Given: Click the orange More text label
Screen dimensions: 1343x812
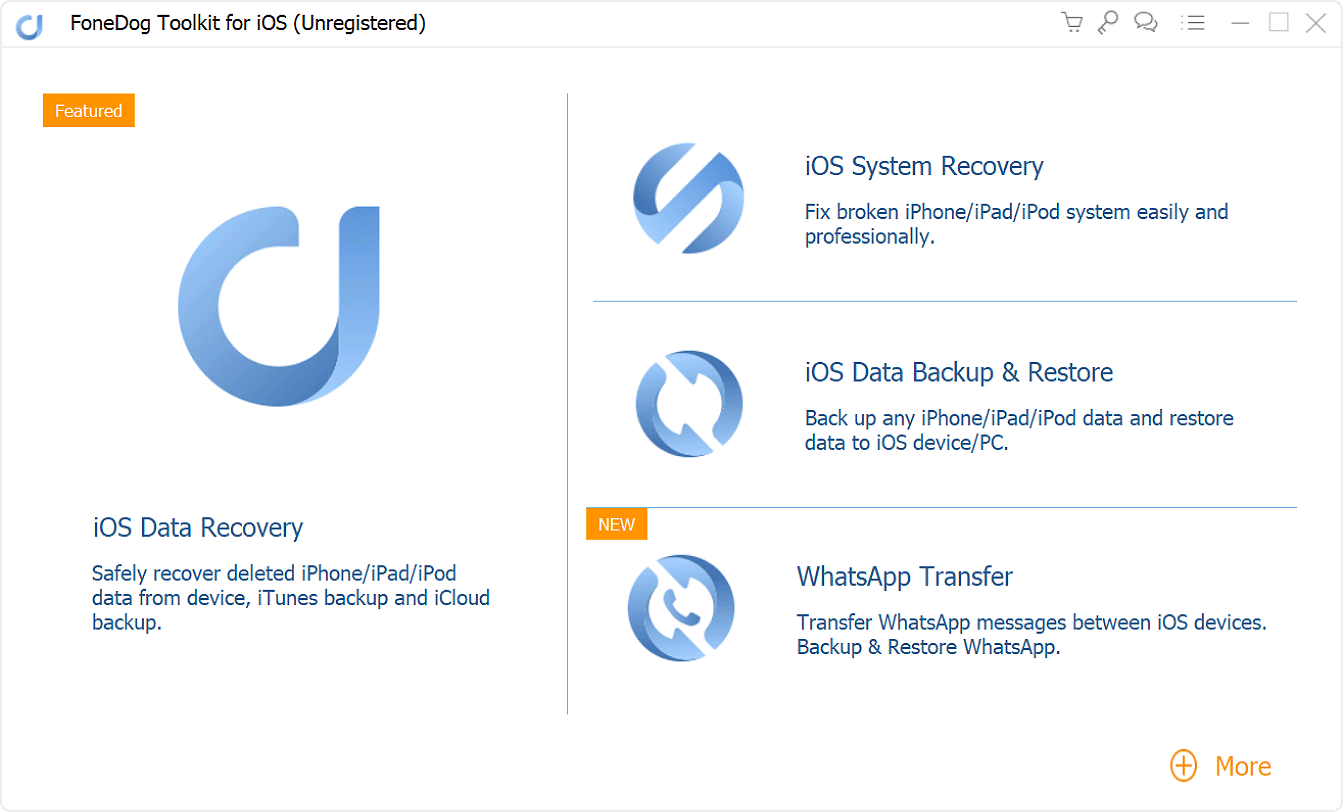Looking at the screenshot, I should [1243, 766].
